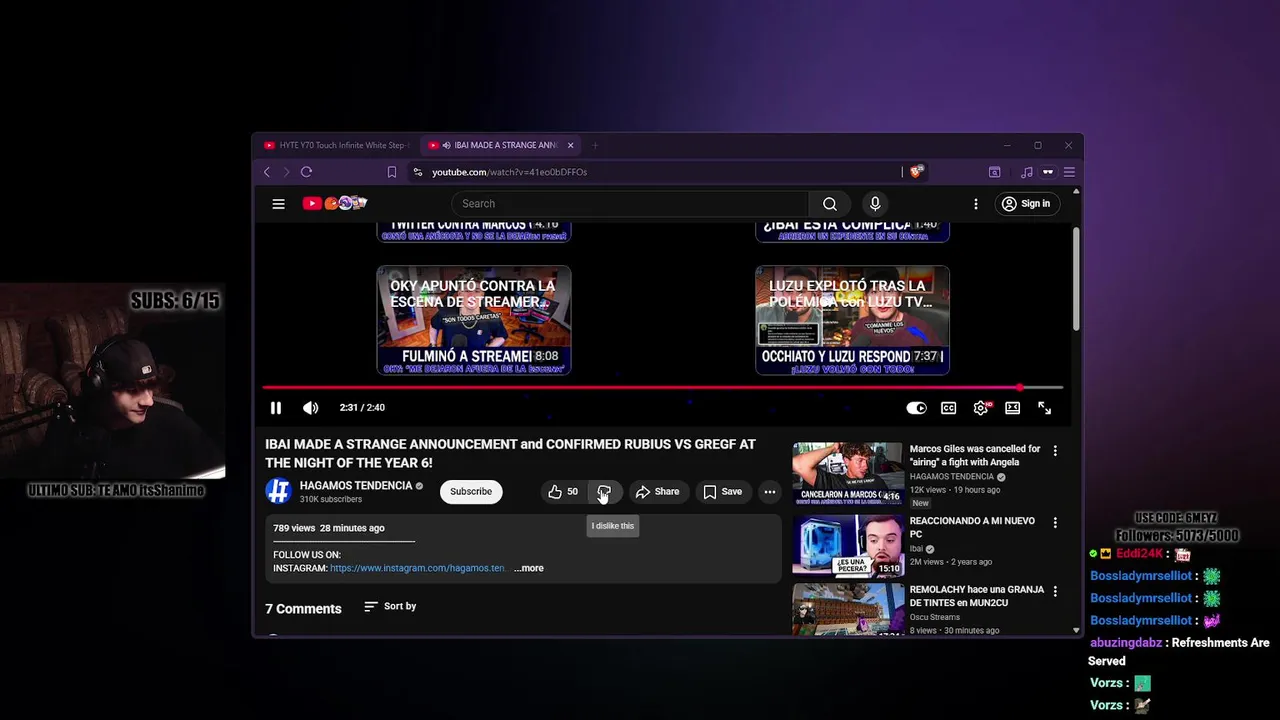
Task: Dislike the video thumbs down button
Action: (604, 492)
